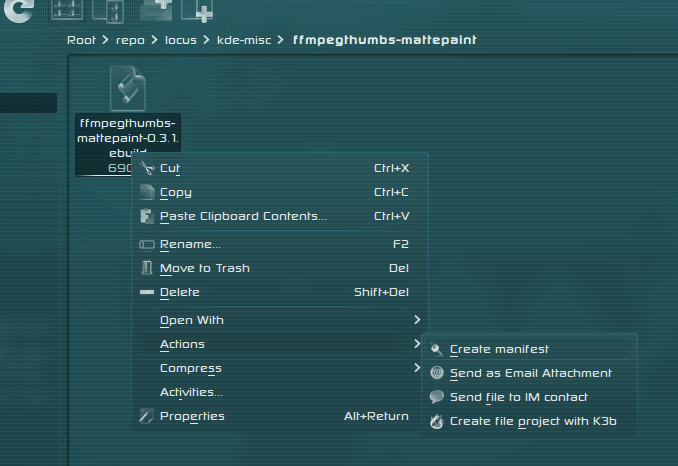Click the icons view mode toolbar button
The image size is (678, 466).
coord(67,10)
